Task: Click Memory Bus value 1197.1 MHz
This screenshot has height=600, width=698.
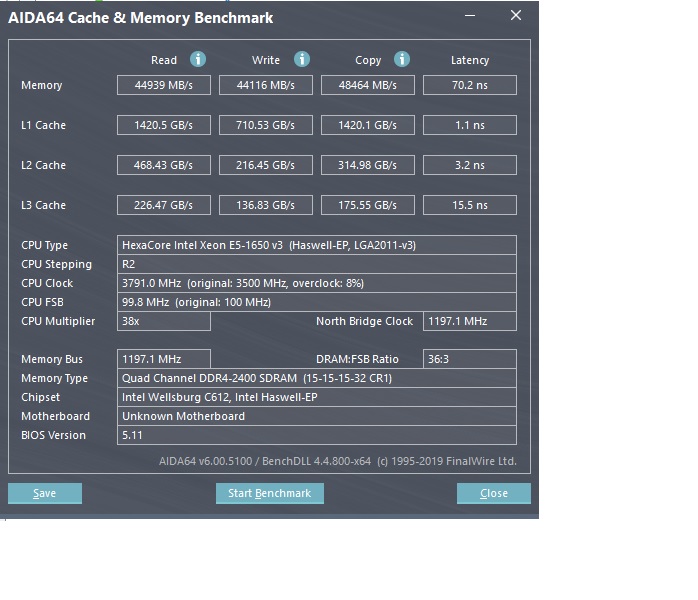Action: tap(164, 359)
